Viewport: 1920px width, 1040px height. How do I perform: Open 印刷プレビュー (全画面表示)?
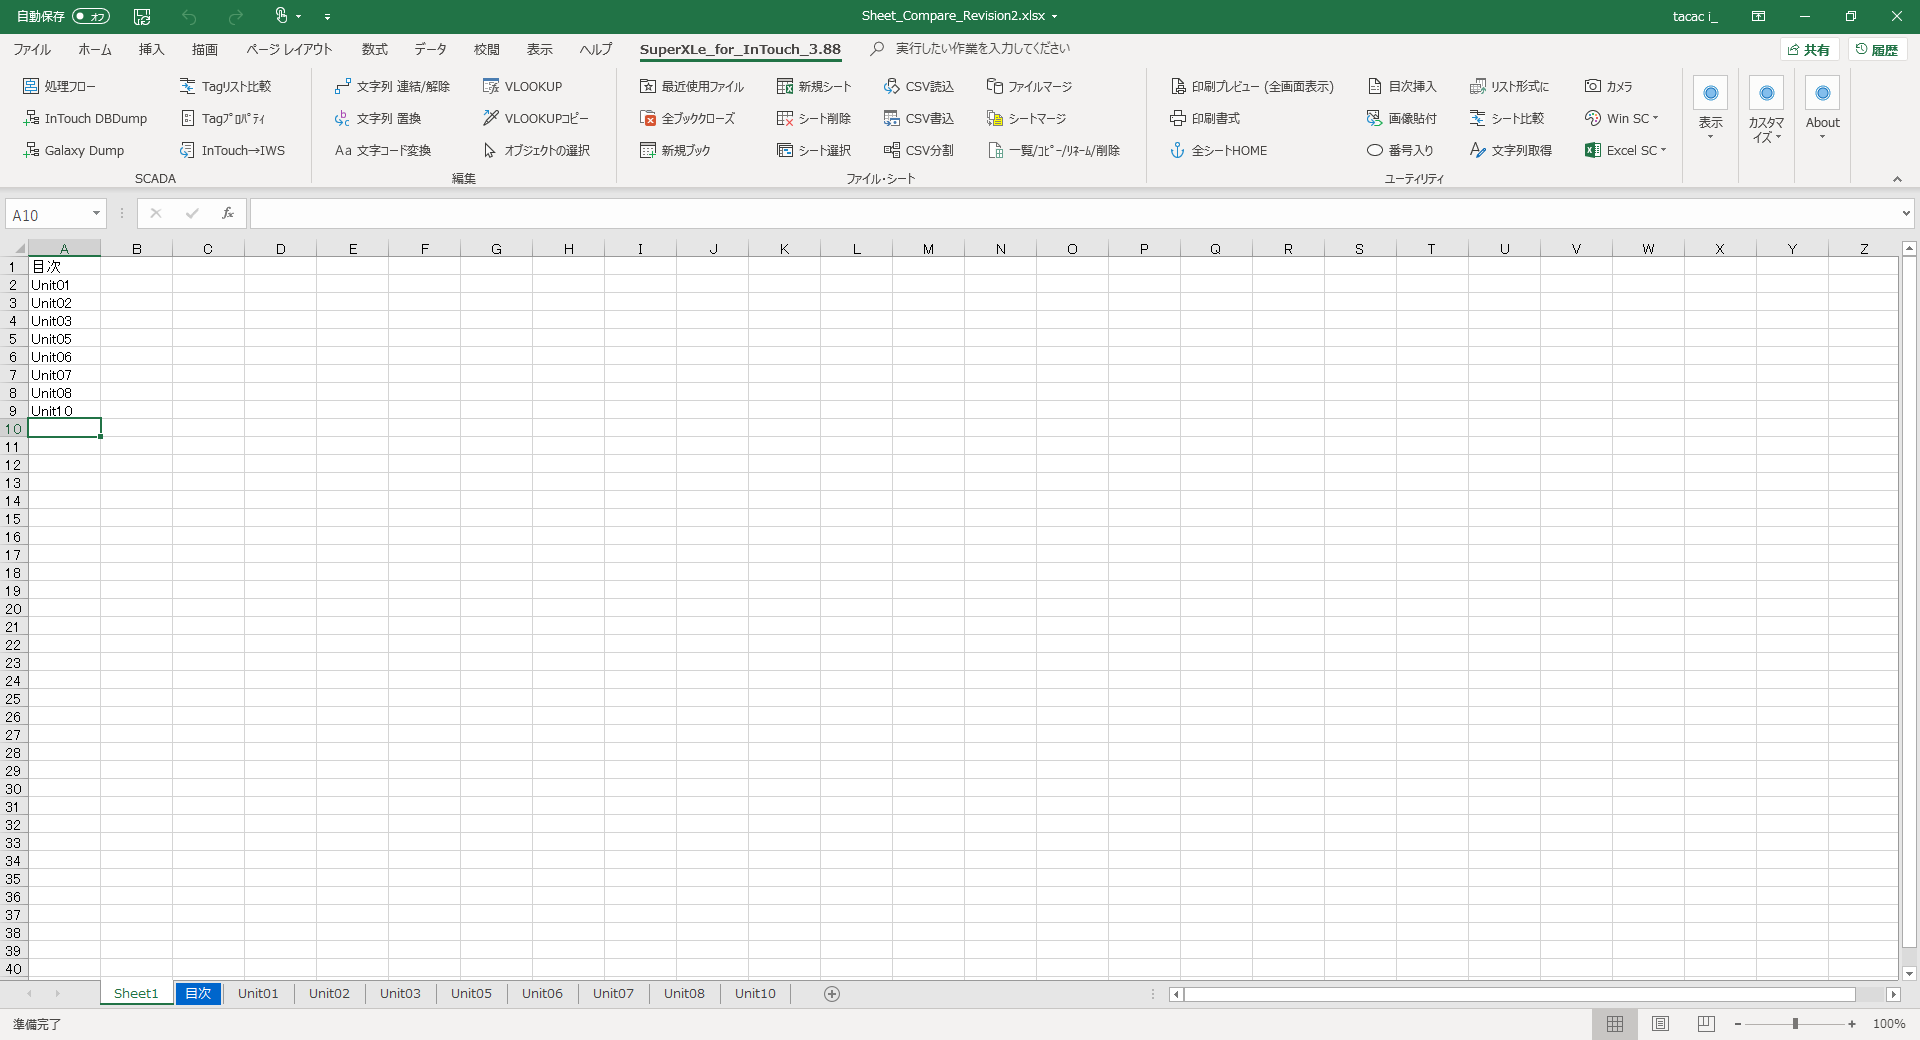[1252, 86]
